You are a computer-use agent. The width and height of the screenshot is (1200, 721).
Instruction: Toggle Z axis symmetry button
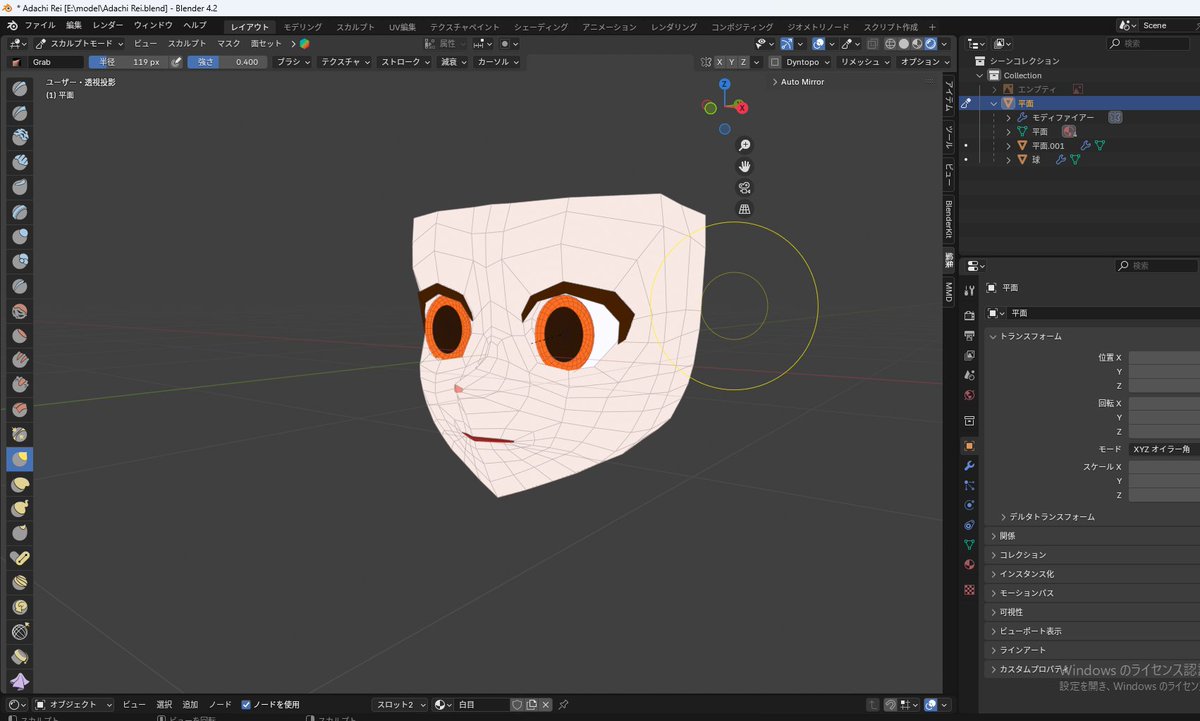pos(743,62)
